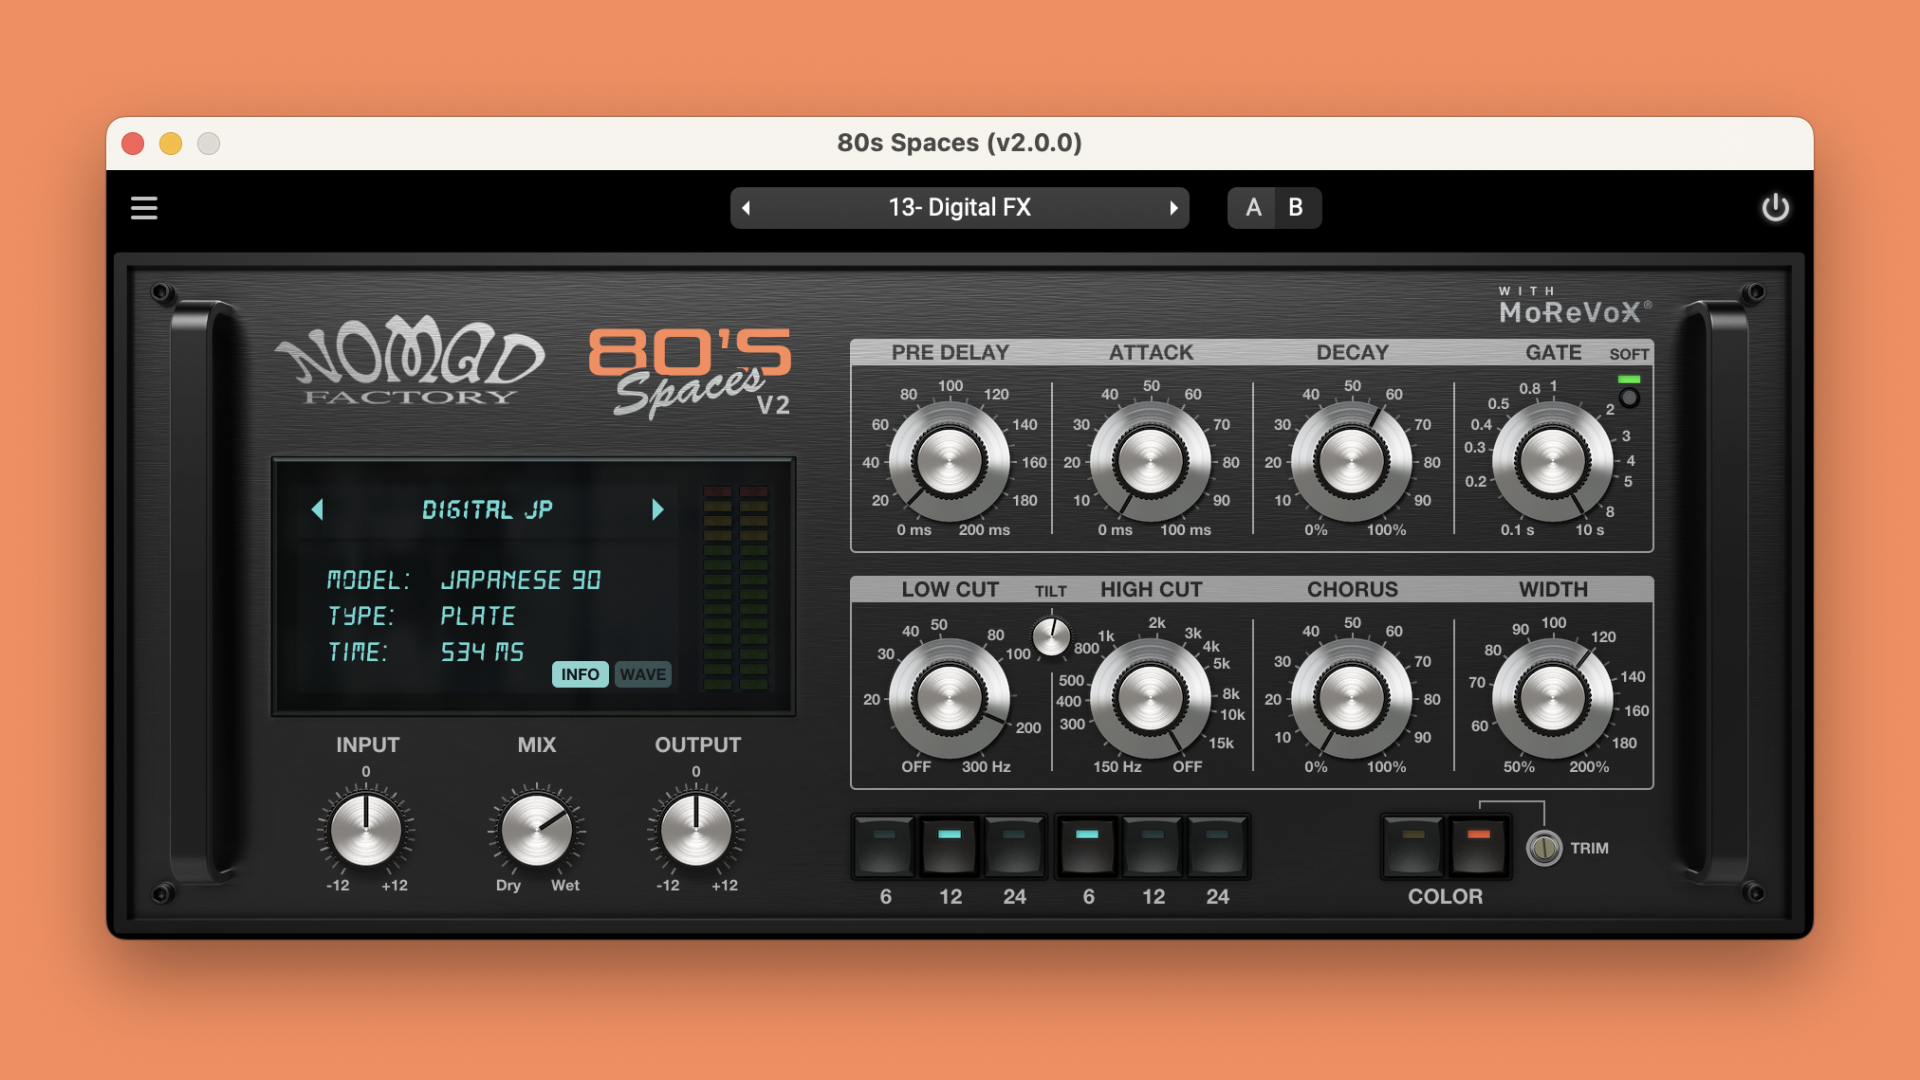
Task: Click the TRIM screw control
Action: 1544,848
